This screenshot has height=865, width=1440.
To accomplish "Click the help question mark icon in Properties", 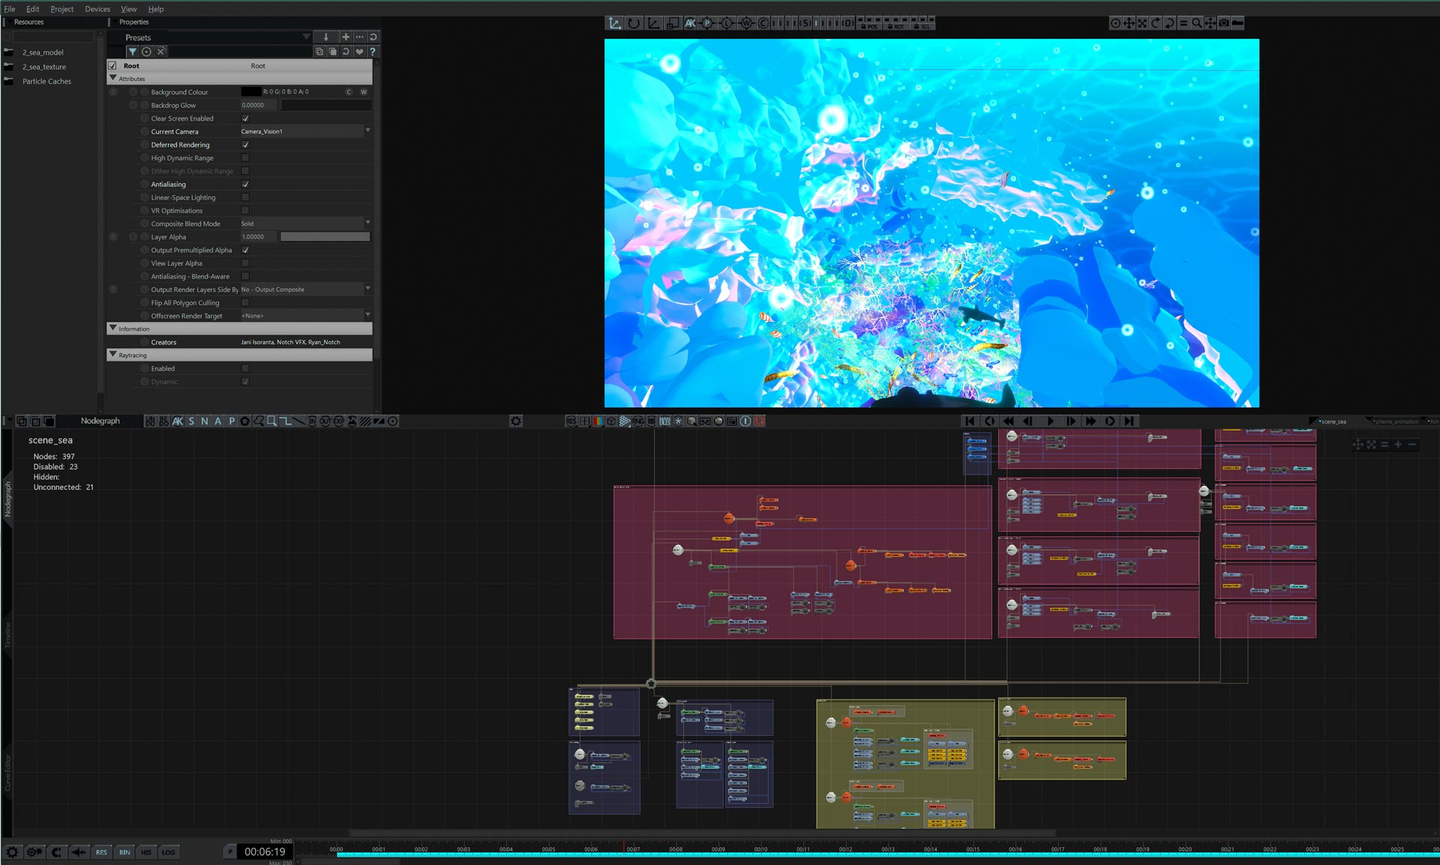I will point(373,52).
